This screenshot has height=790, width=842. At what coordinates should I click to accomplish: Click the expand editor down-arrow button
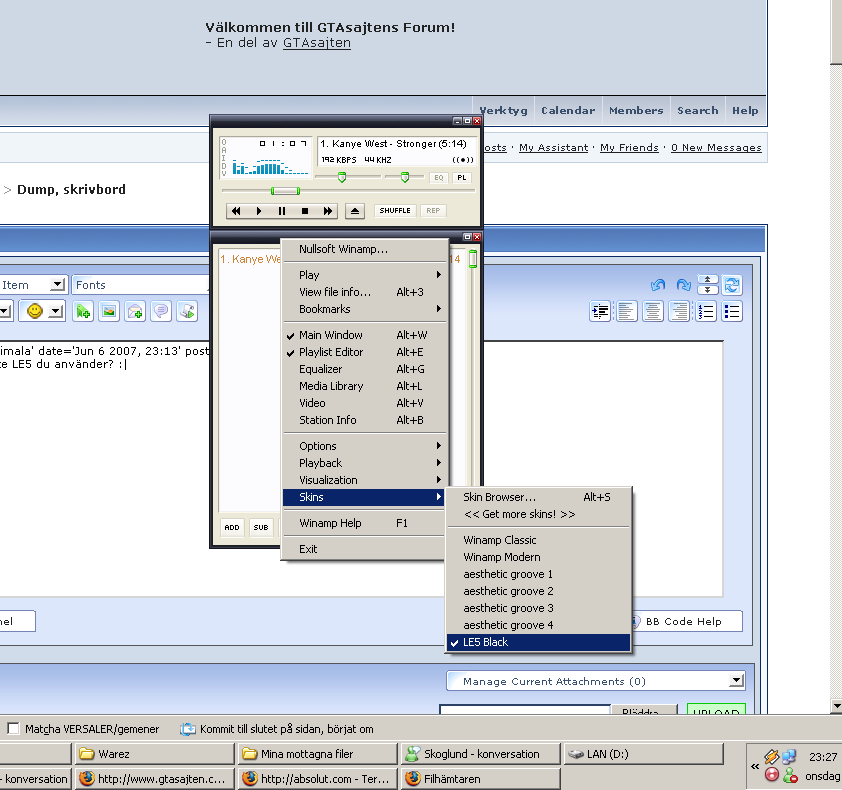[x=708, y=289]
